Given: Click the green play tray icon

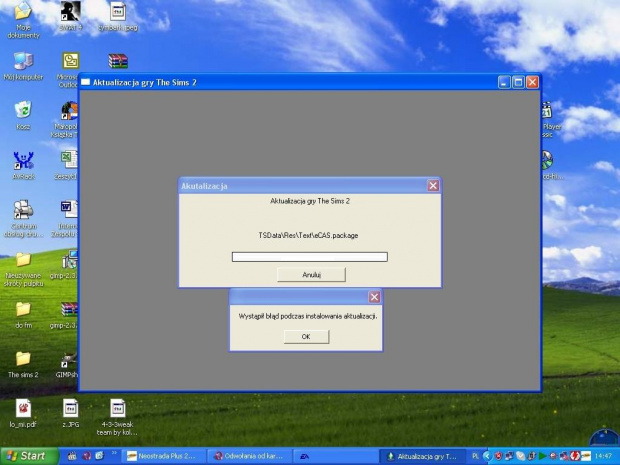Looking at the screenshot, I should [x=542, y=456].
